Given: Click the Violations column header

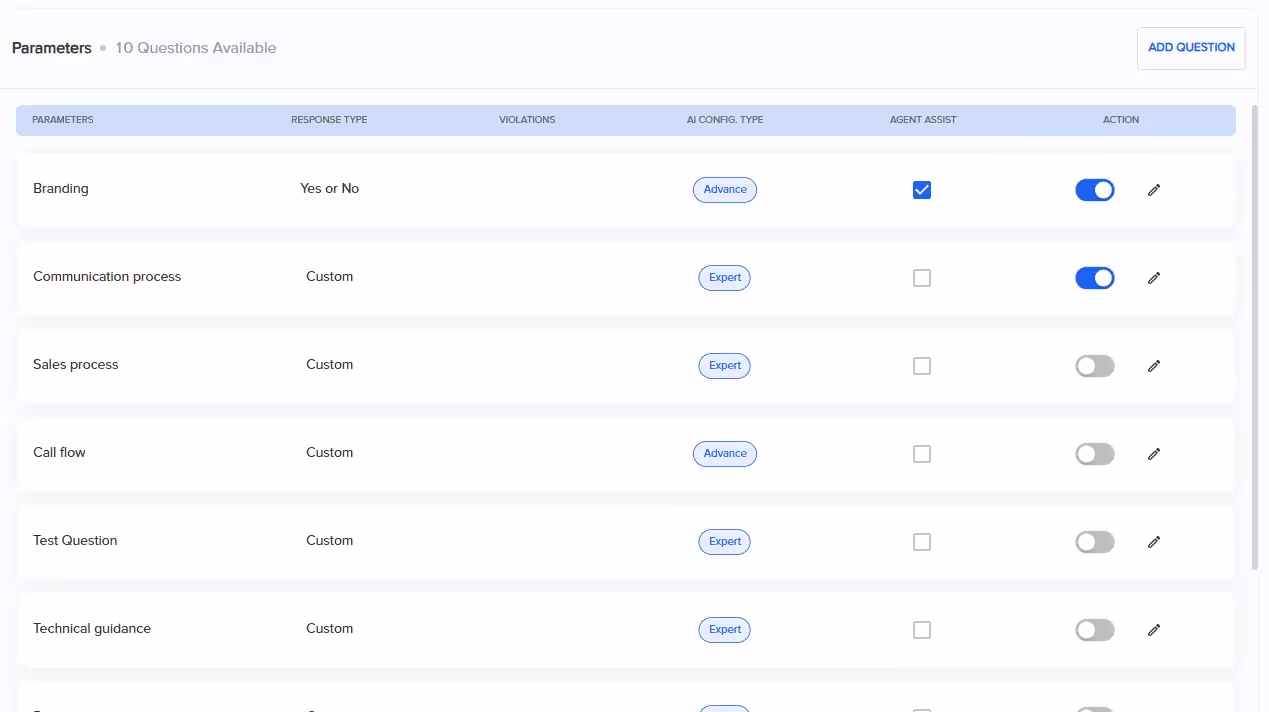Looking at the screenshot, I should click(x=527, y=120).
